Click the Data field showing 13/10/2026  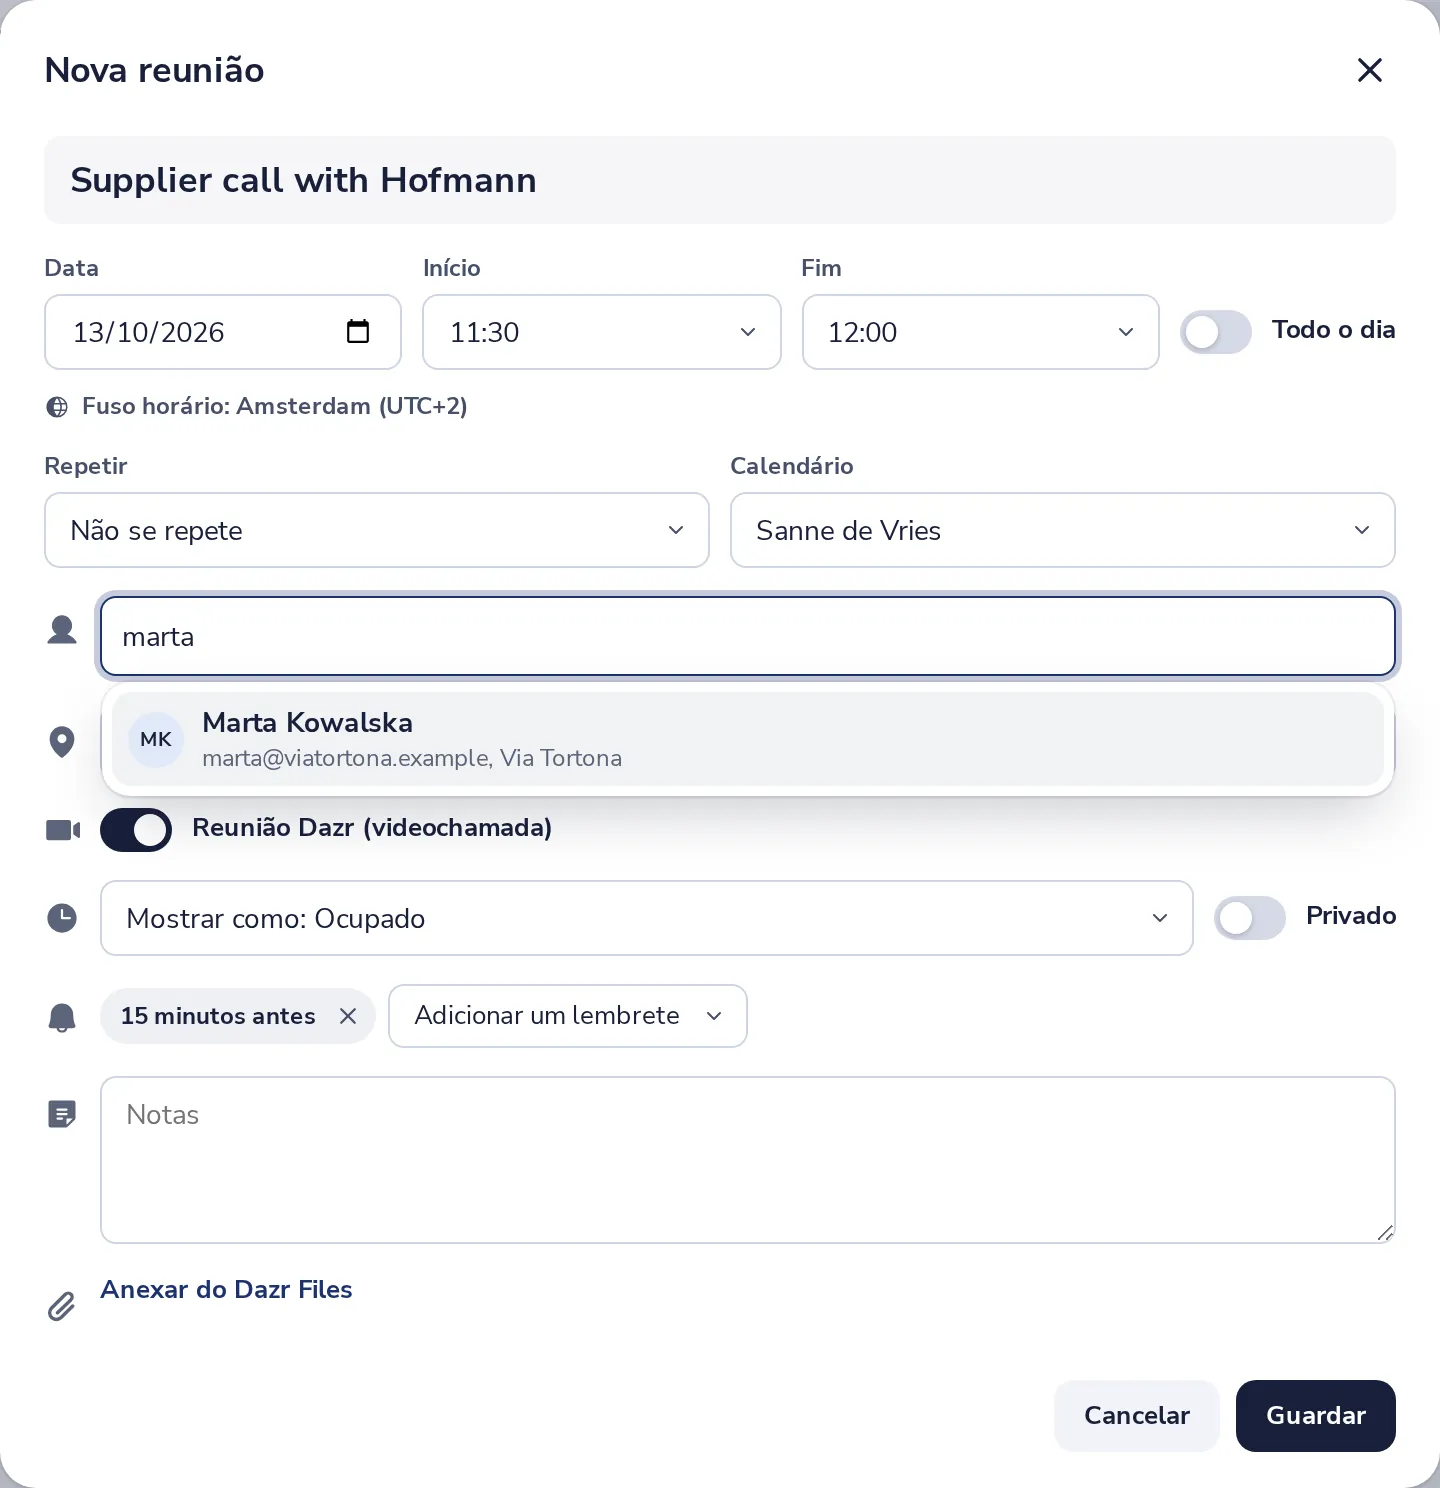tap(223, 332)
